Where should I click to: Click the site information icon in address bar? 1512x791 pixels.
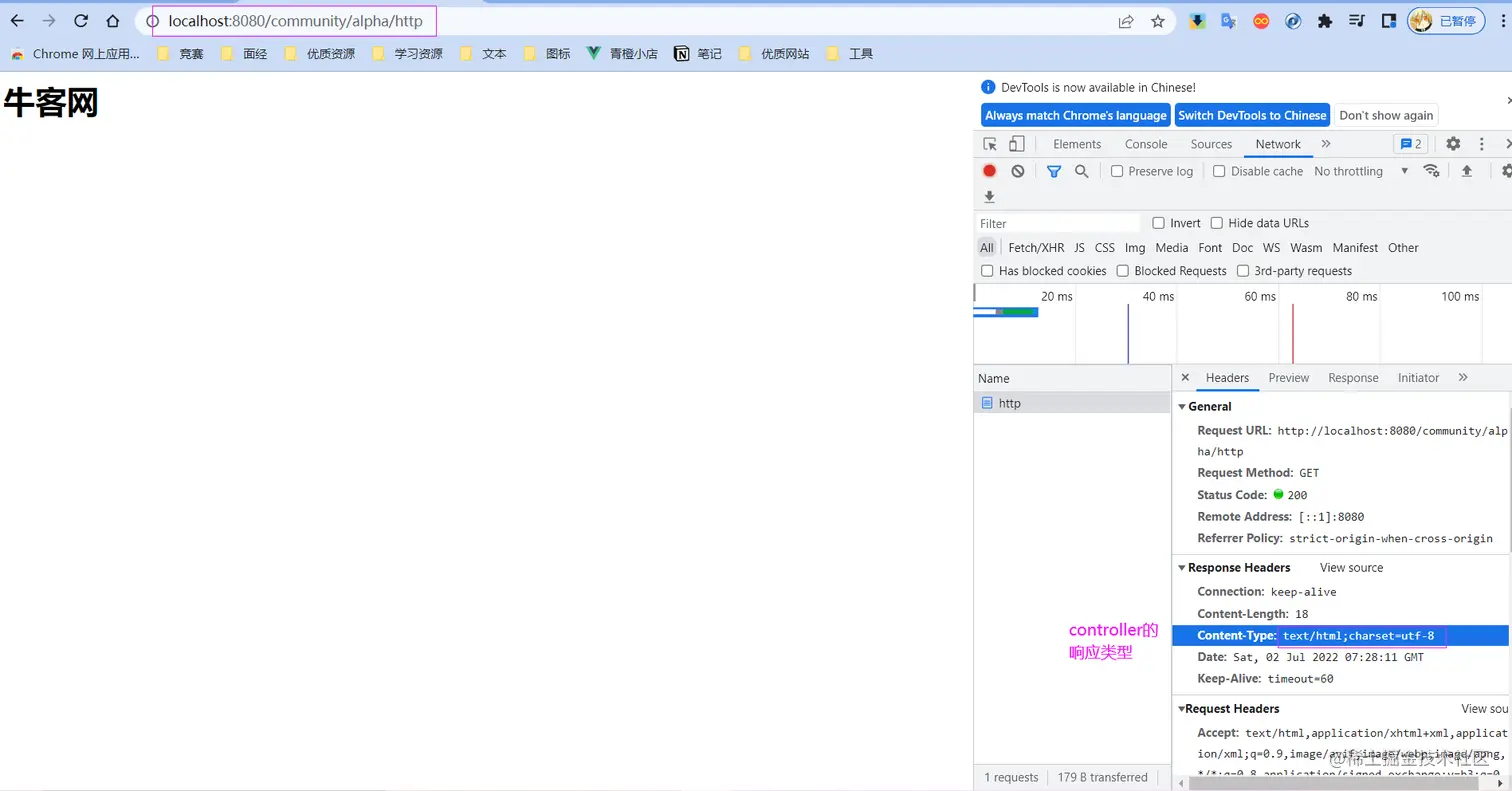coord(153,21)
